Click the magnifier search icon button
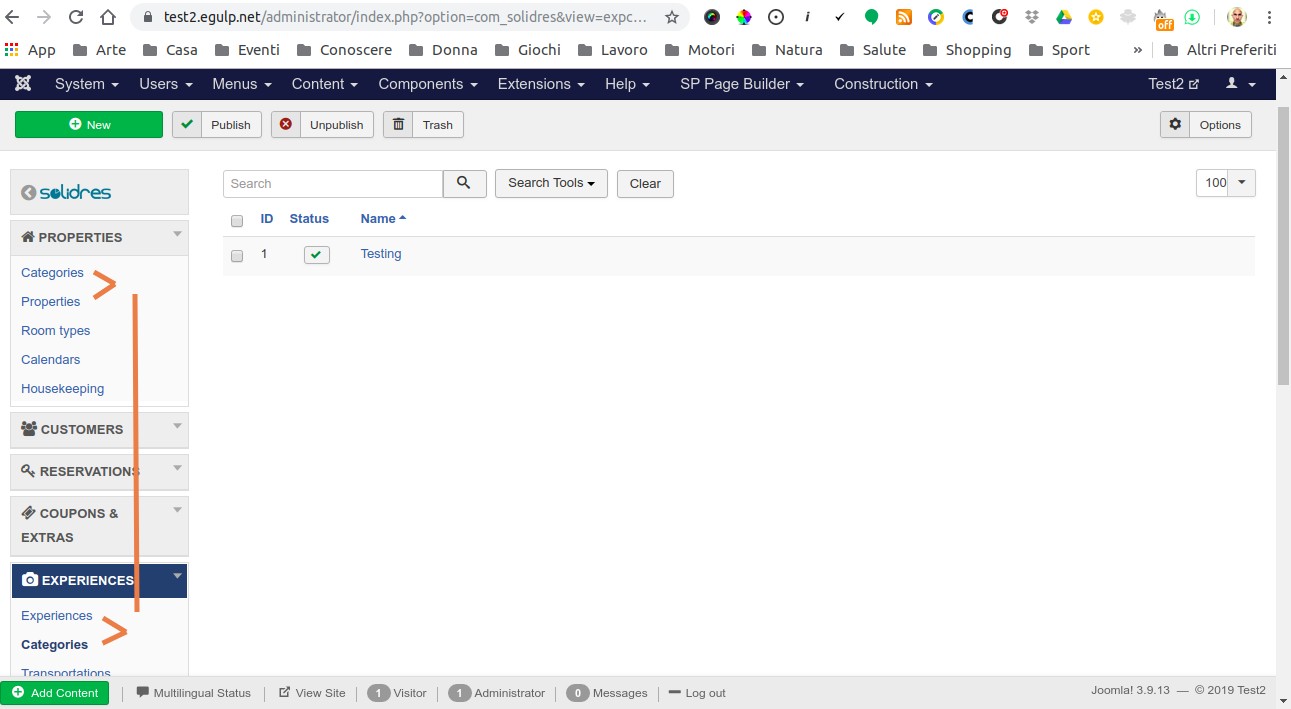1291x709 pixels. (x=464, y=183)
